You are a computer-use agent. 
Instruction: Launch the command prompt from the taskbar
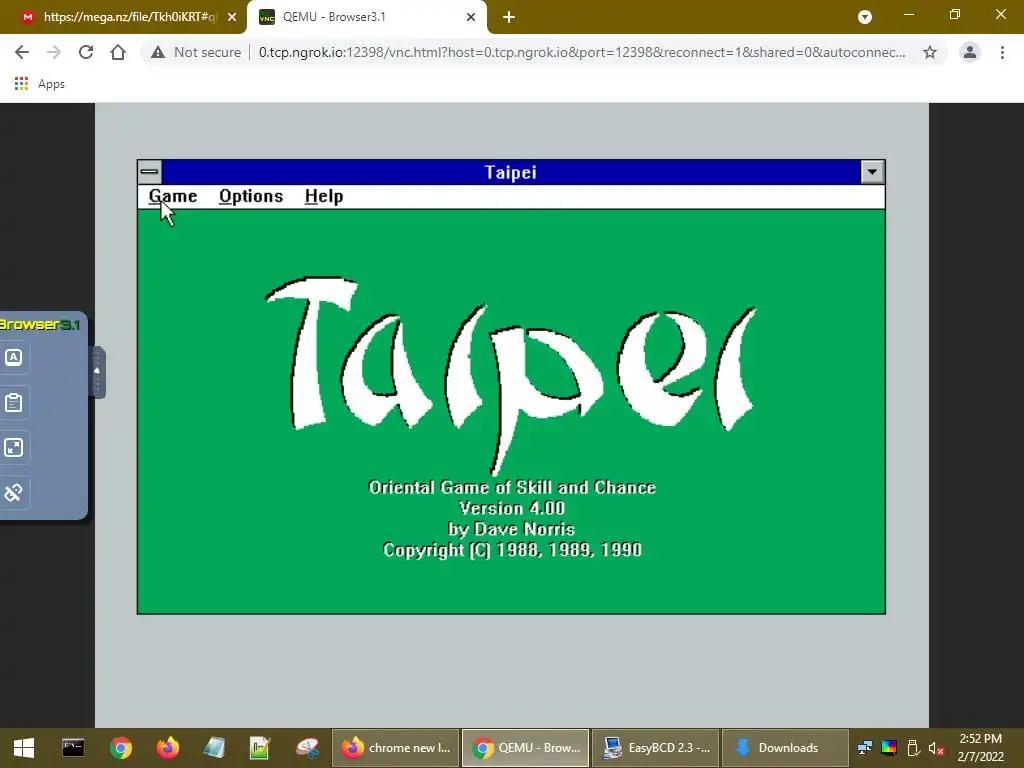pyautogui.click(x=72, y=748)
